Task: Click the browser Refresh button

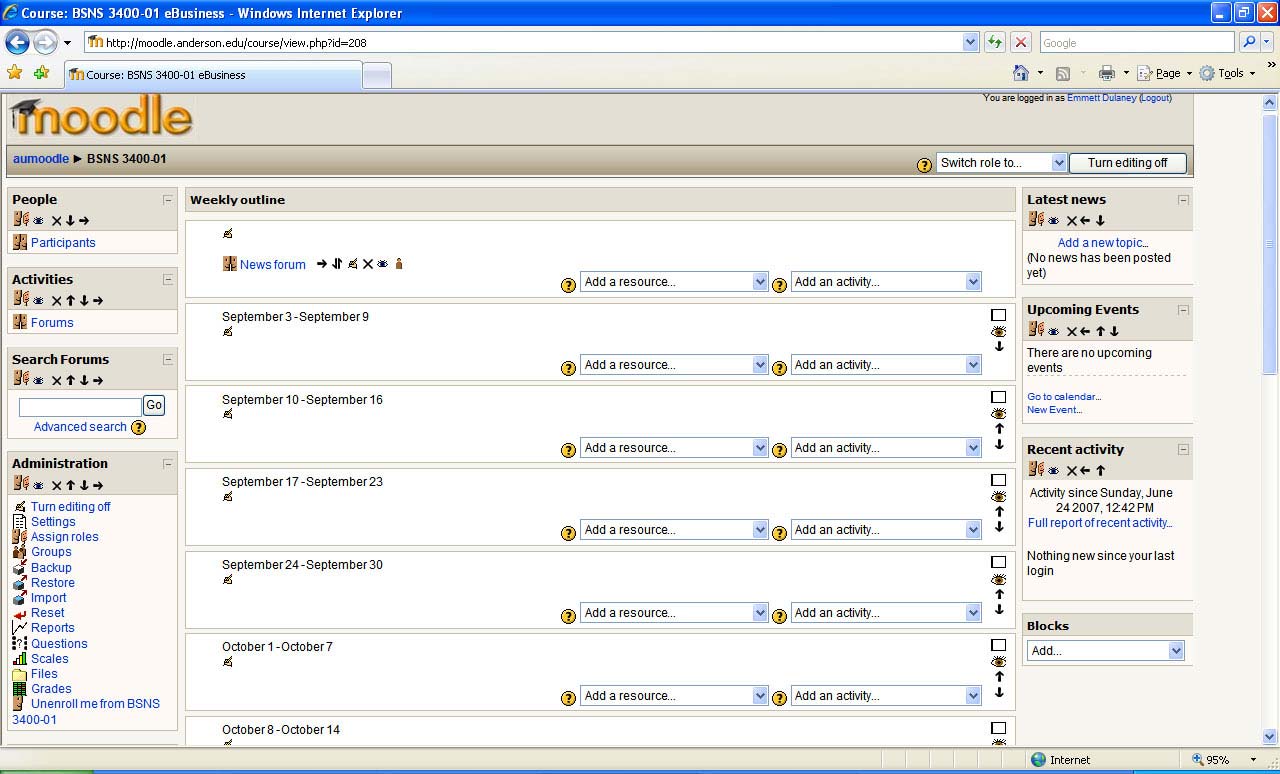Action: pyautogui.click(x=994, y=42)
